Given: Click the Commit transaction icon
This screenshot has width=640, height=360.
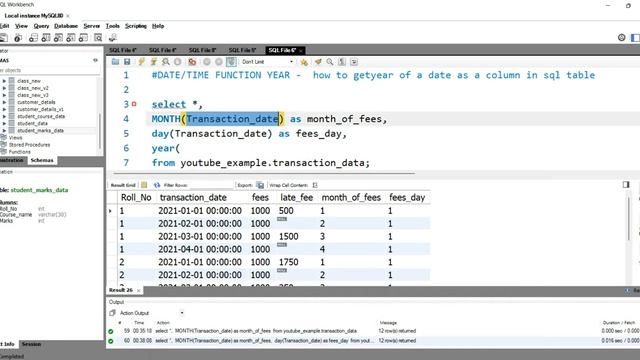Looking at the screenshot, I should tap(207, 62).
